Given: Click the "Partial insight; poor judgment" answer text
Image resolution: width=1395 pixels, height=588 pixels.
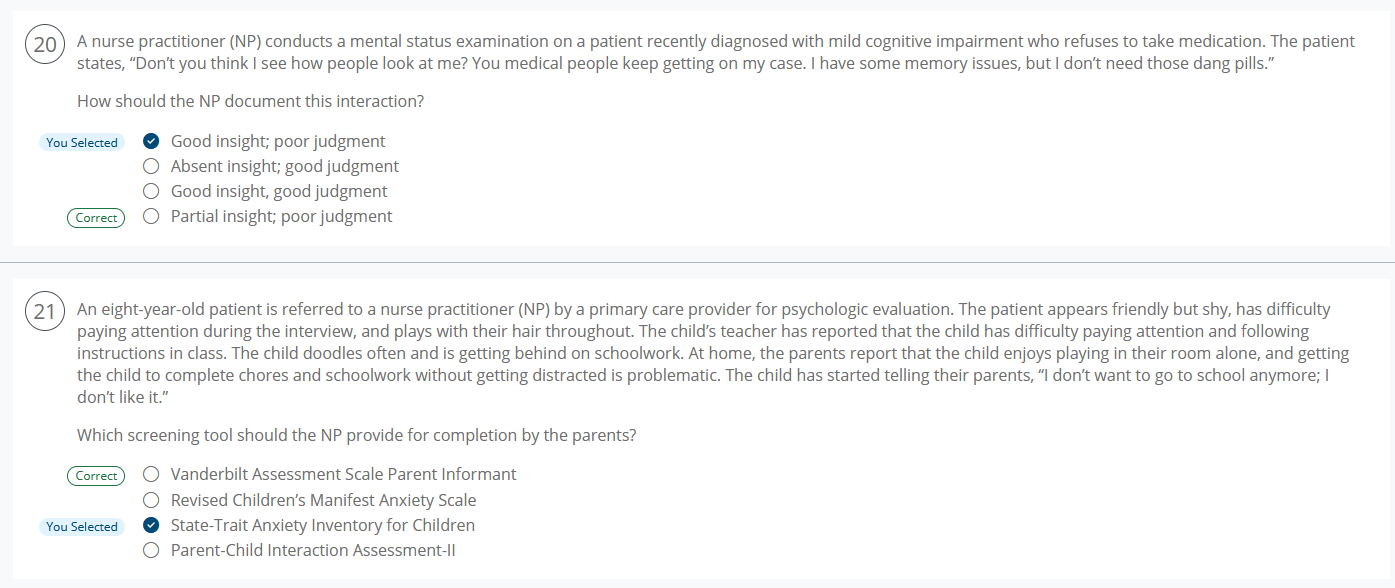Looking at the screenshot, I should [281, 216].
